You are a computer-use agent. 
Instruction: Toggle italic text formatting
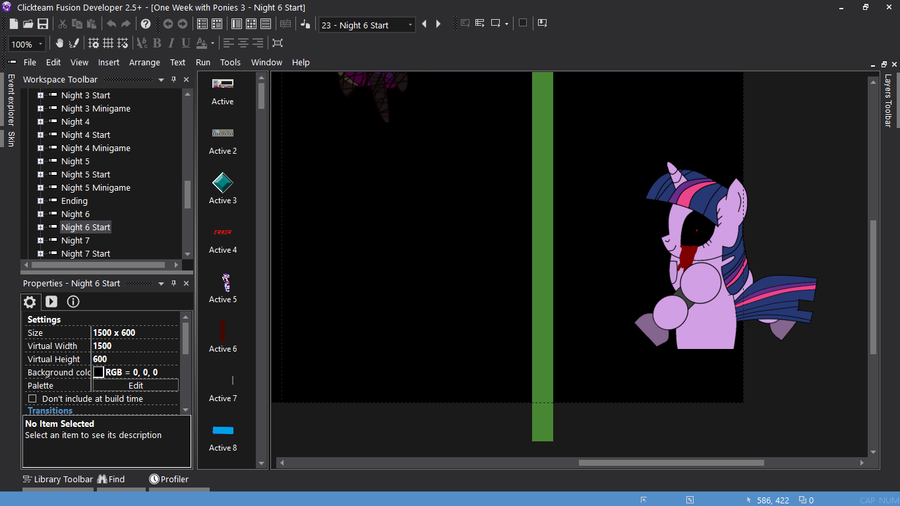[x=171, y=43]
